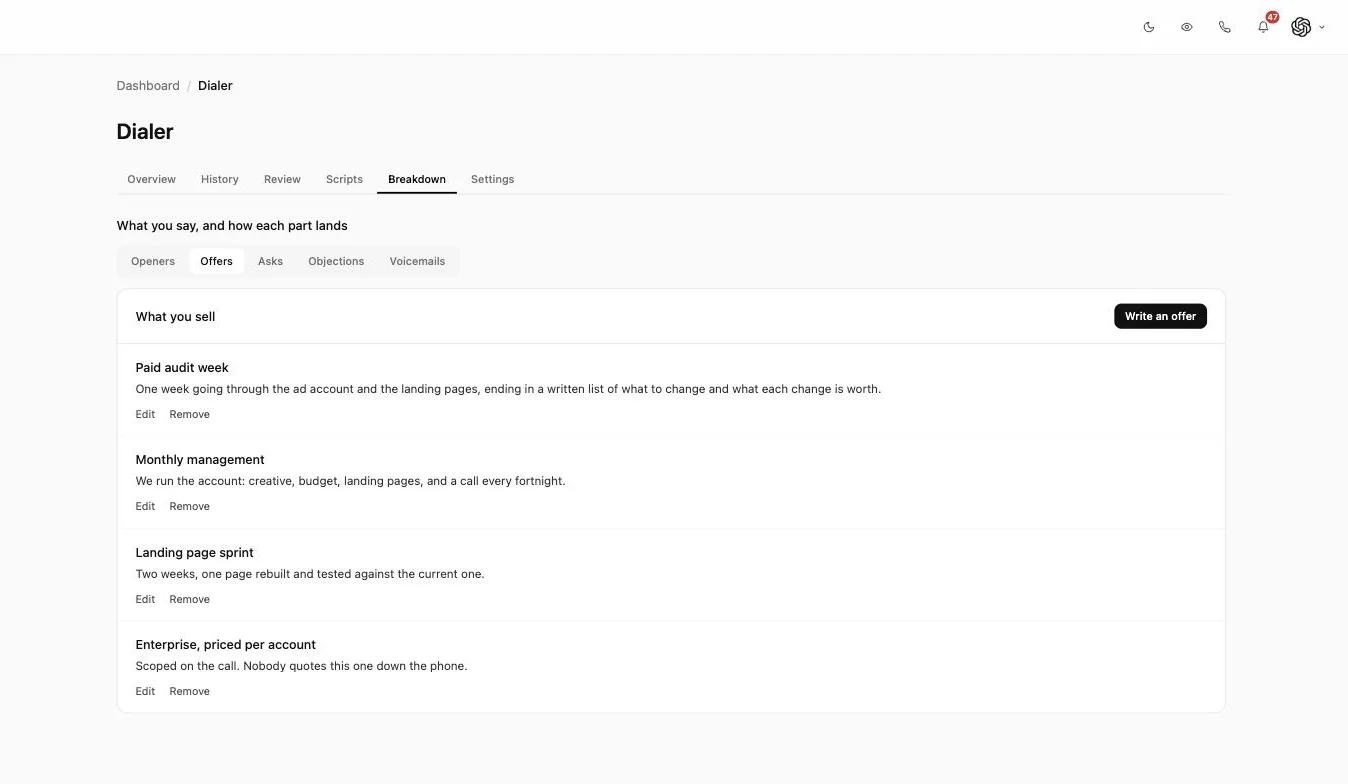This screenshot has width=1348, height=784.
Task: Click "We run the account" description
Action: [x=350, y=481]
